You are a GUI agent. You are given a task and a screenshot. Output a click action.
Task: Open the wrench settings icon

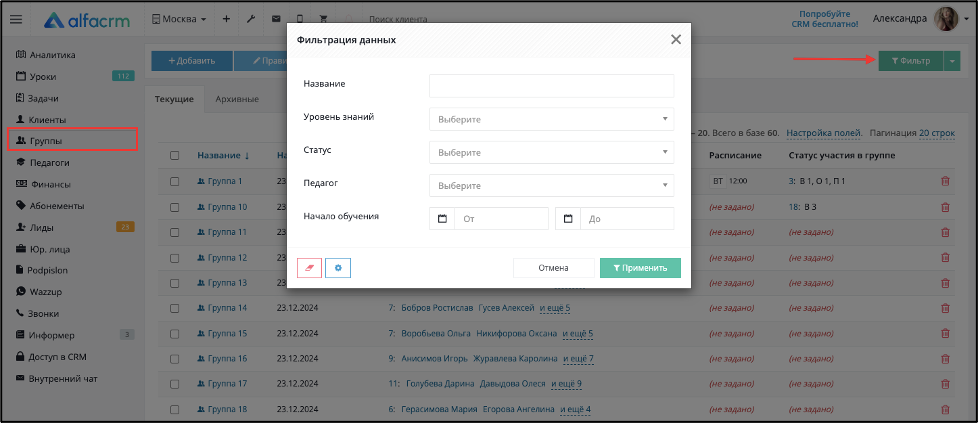251,19
